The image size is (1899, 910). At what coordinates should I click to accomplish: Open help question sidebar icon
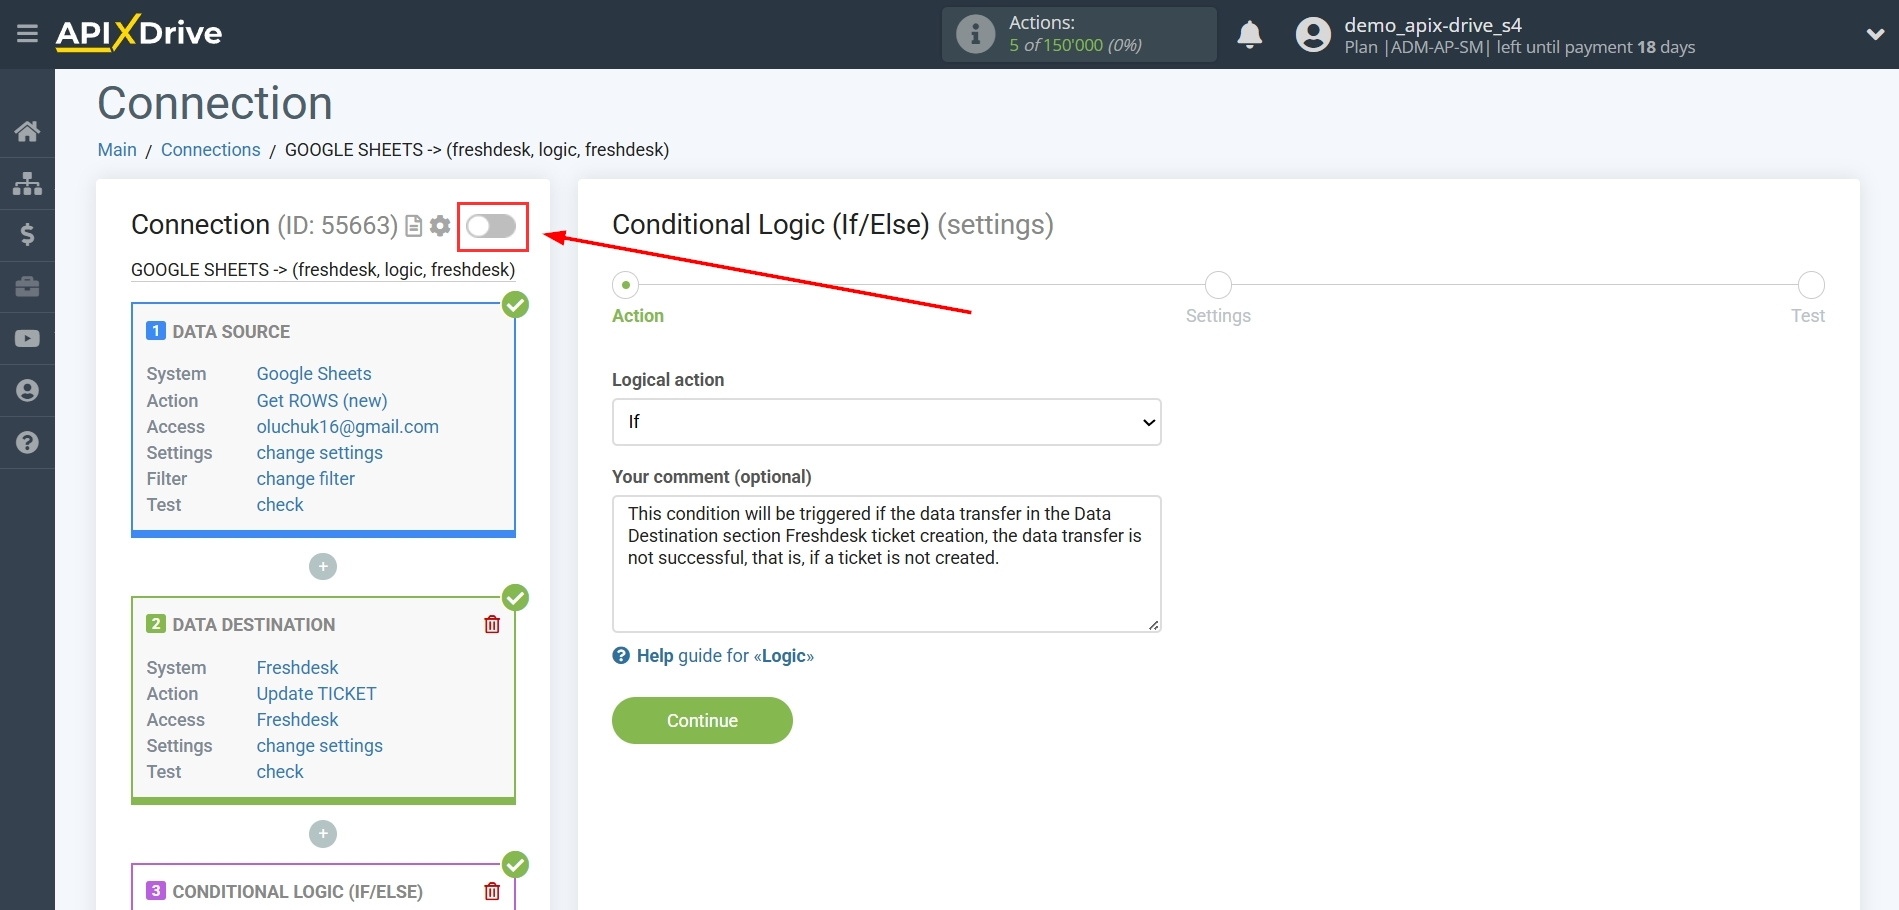tap(27, 442)
